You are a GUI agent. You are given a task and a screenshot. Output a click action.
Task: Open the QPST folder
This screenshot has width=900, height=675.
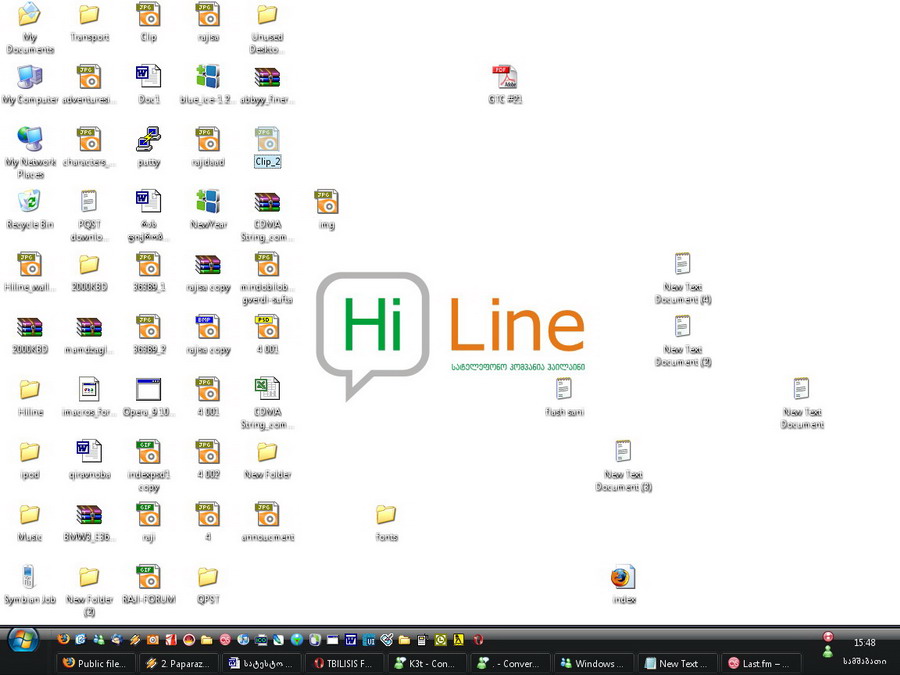click(208, 577)
